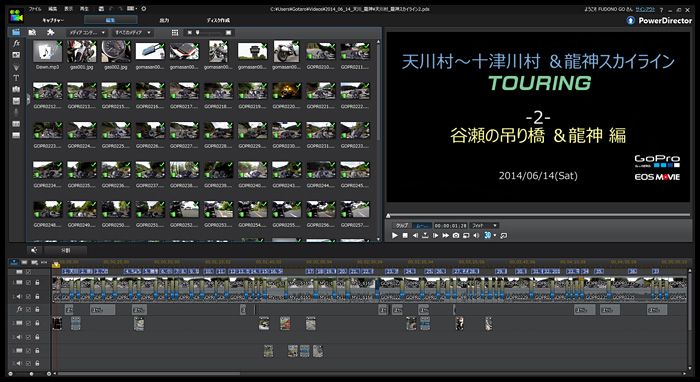
Task: Click the サインアウト link
Action: (x=646, y=9)
